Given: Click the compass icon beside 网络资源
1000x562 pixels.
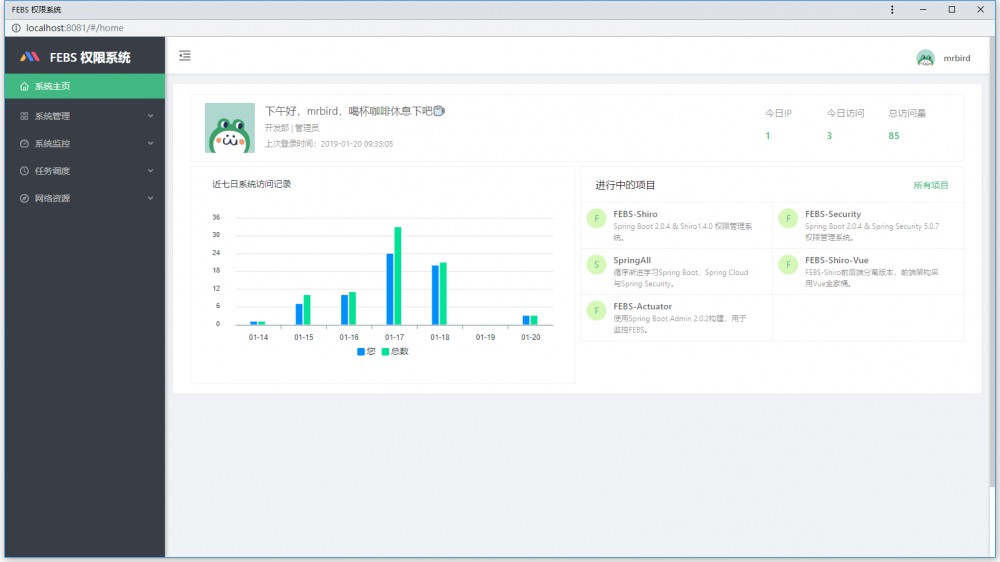Looking at the screenshot, I should point(24,198).
